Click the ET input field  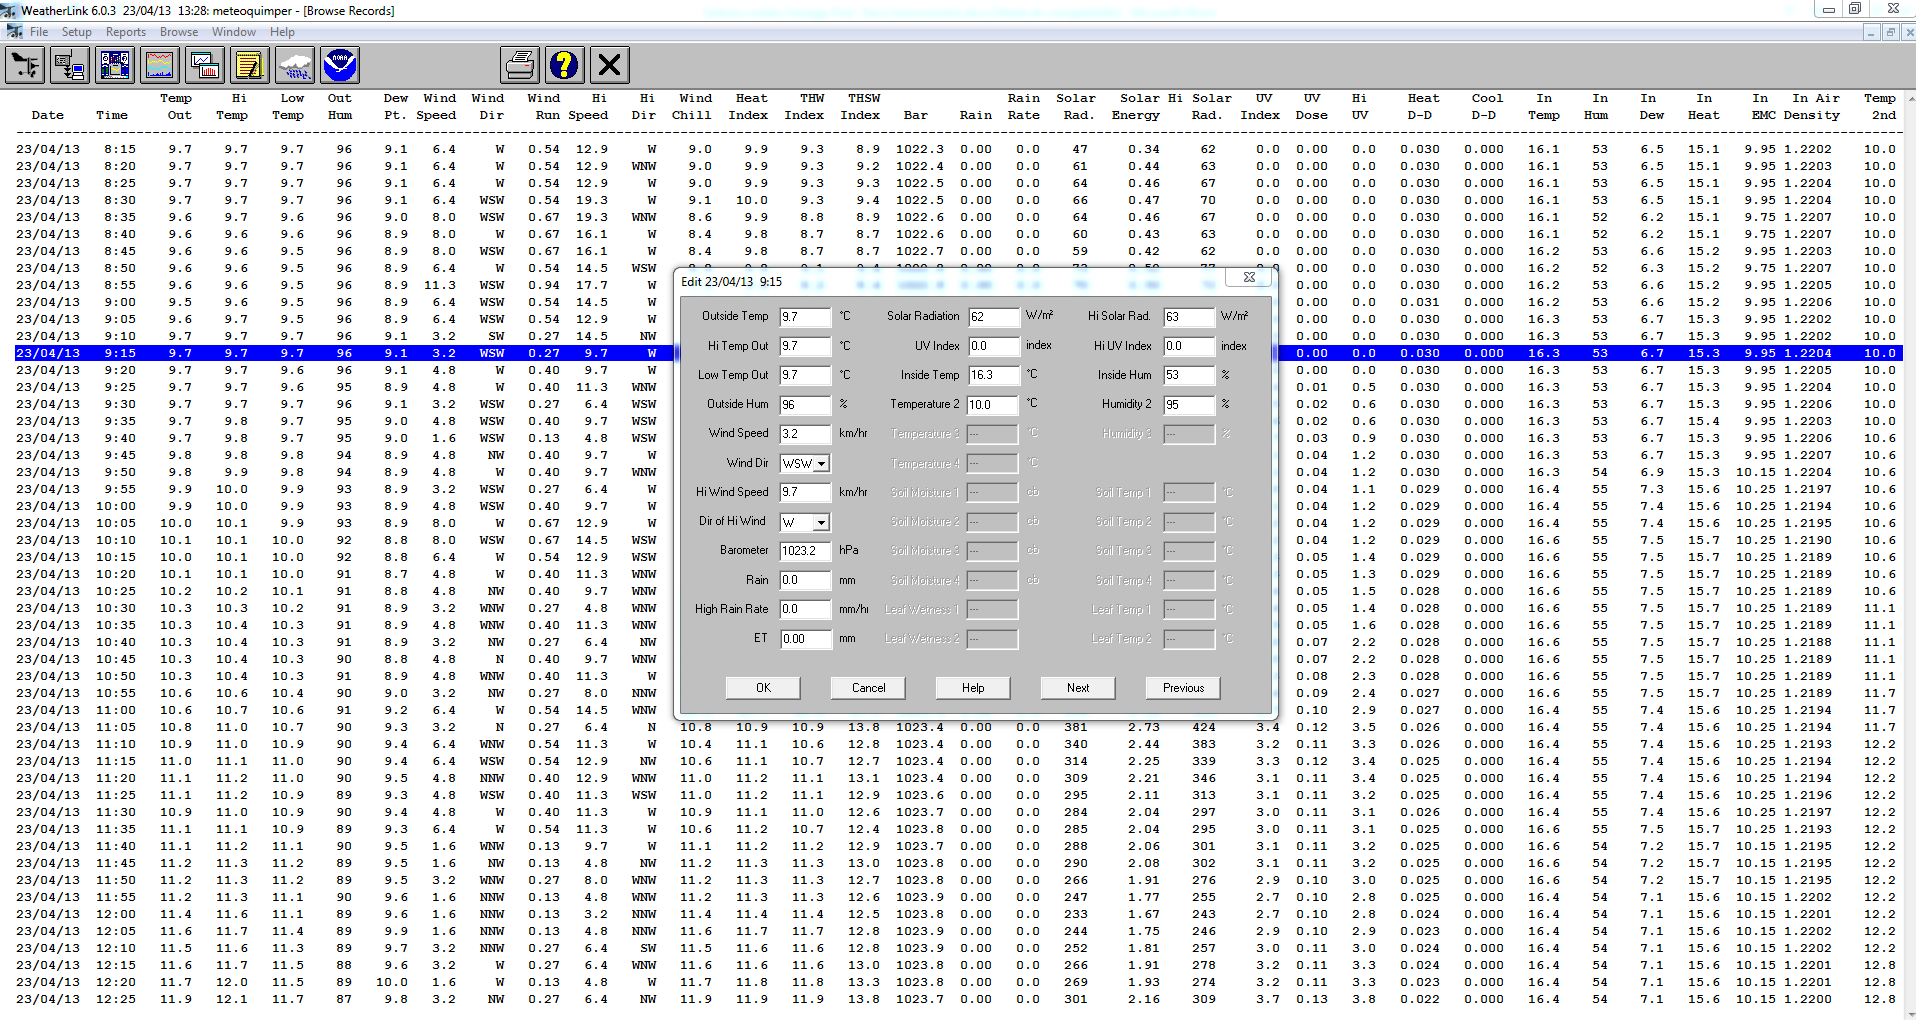[806, 639]
